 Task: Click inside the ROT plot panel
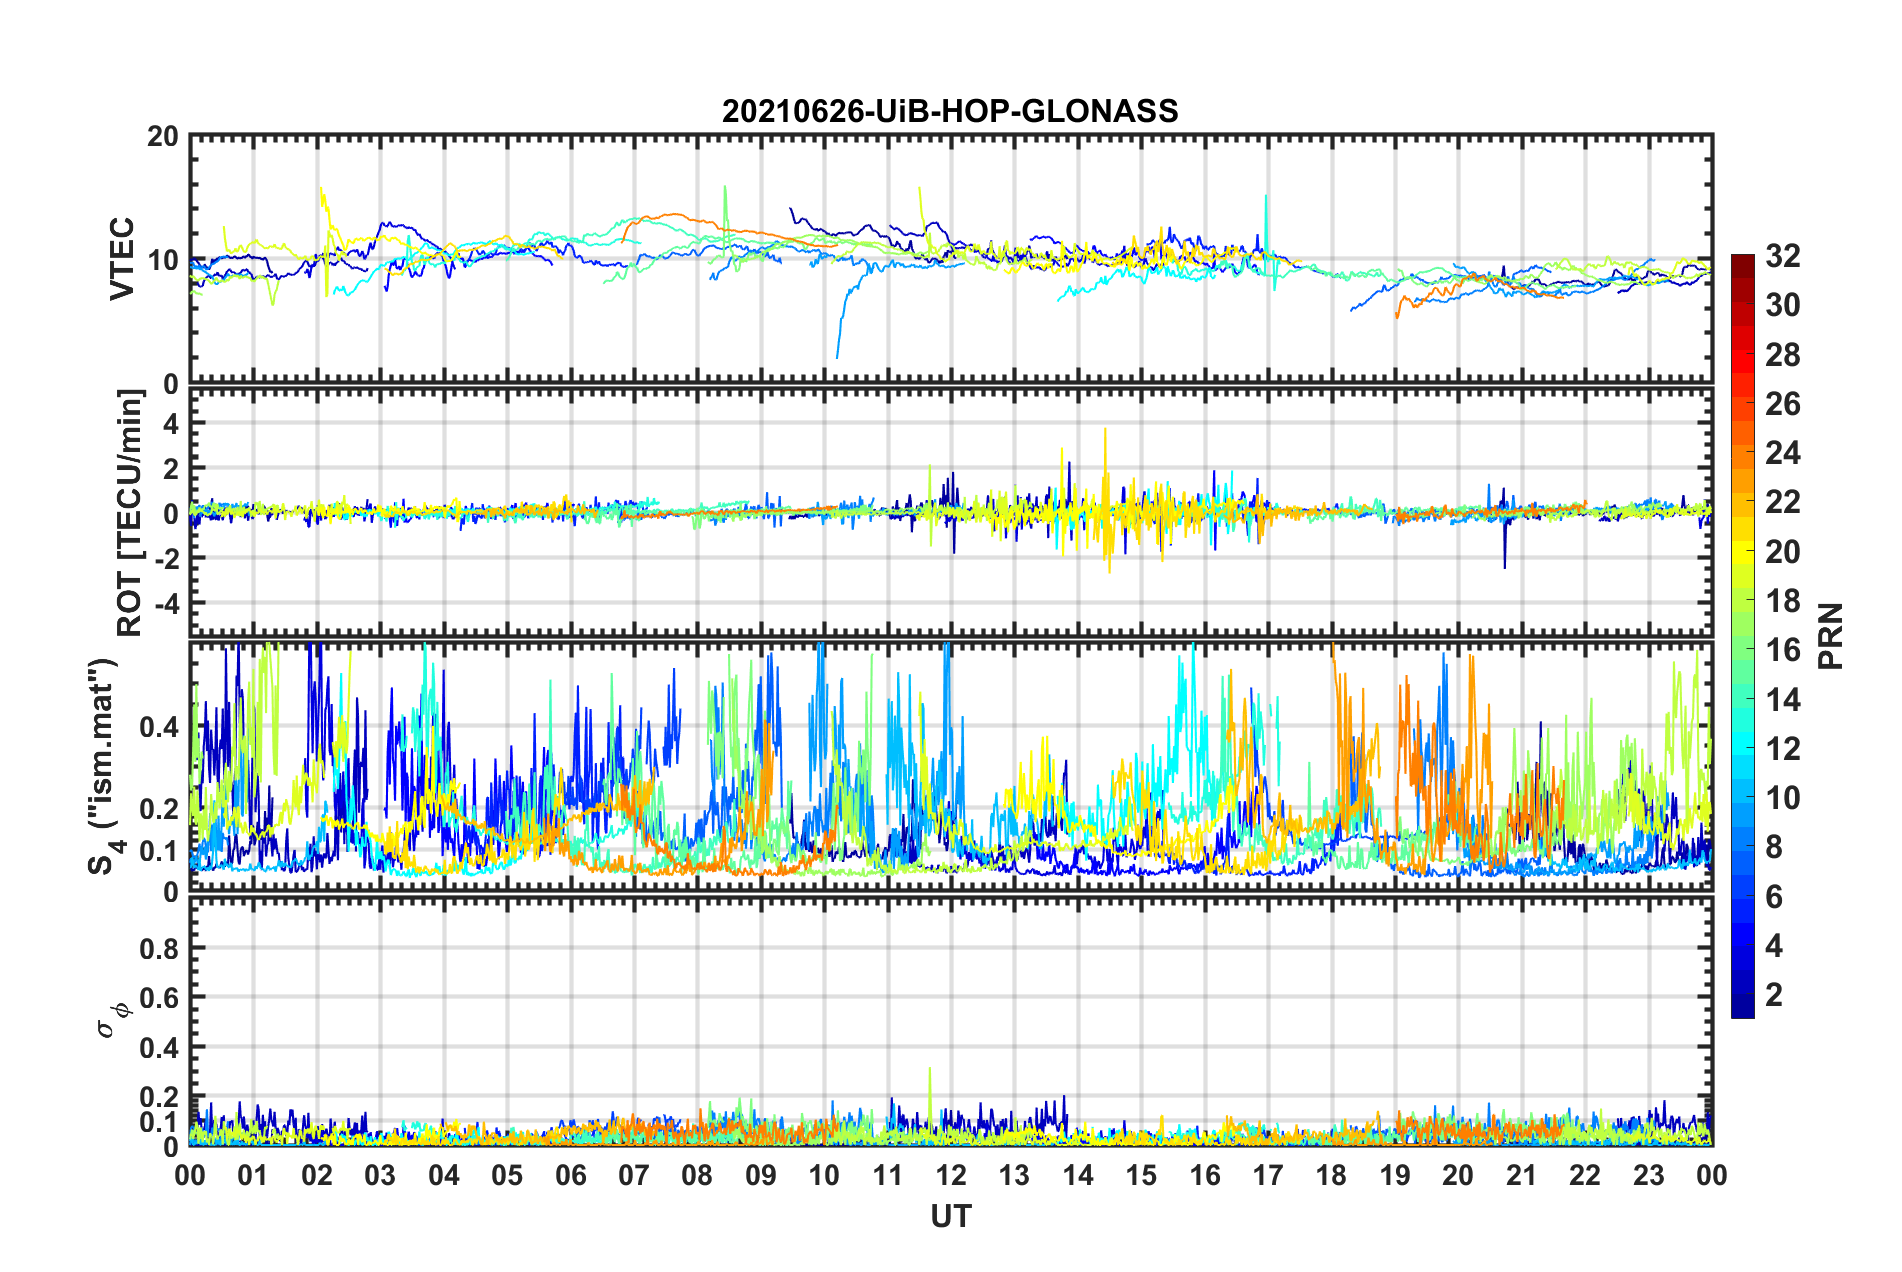coord(951,512)
